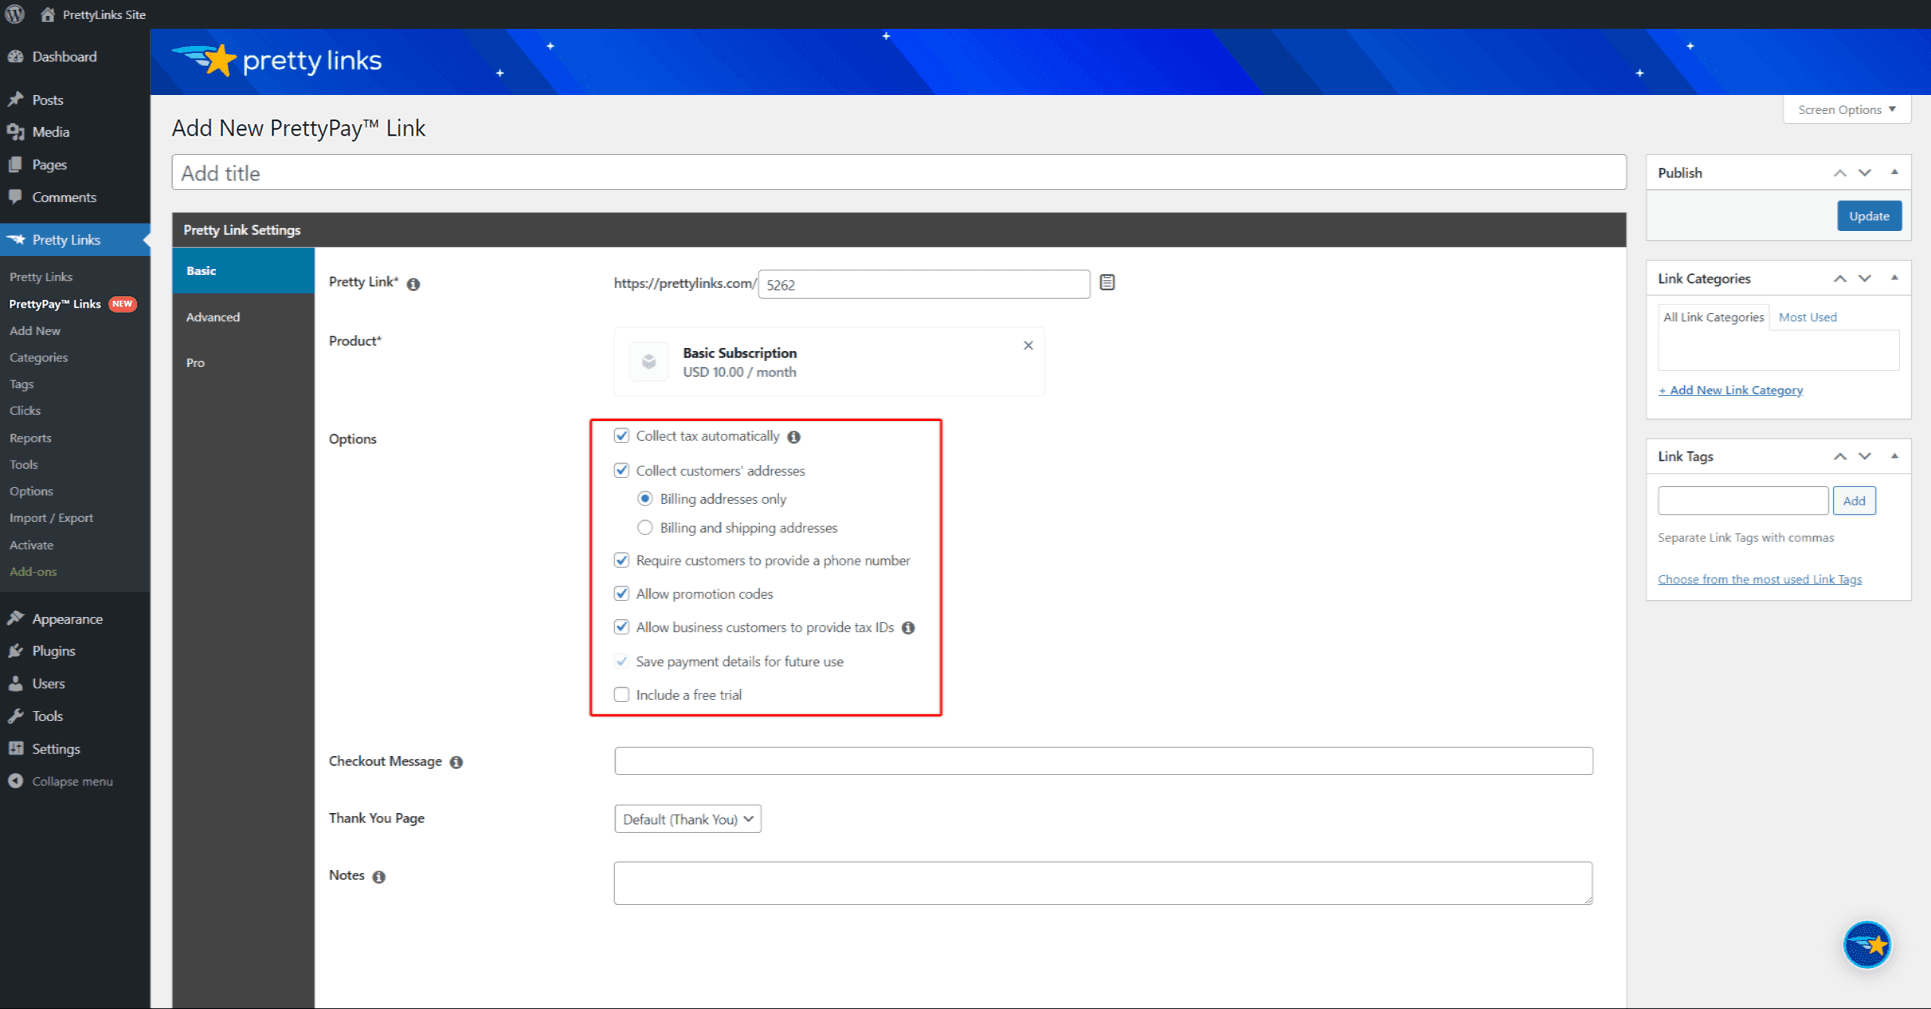Uncheck Allow promotion codes

tap(621, 593)
